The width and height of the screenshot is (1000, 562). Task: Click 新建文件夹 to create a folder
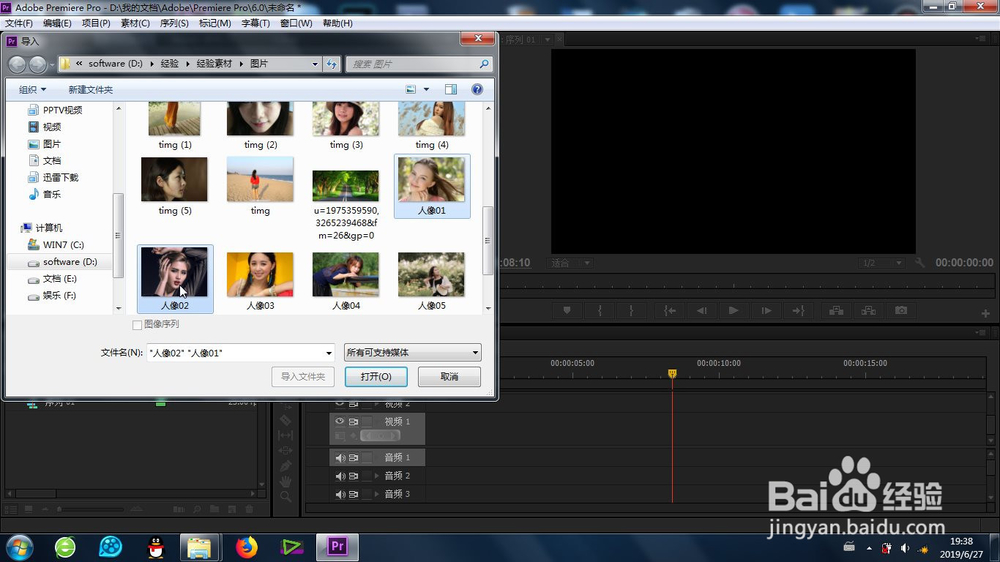click(x=91, y=89)
